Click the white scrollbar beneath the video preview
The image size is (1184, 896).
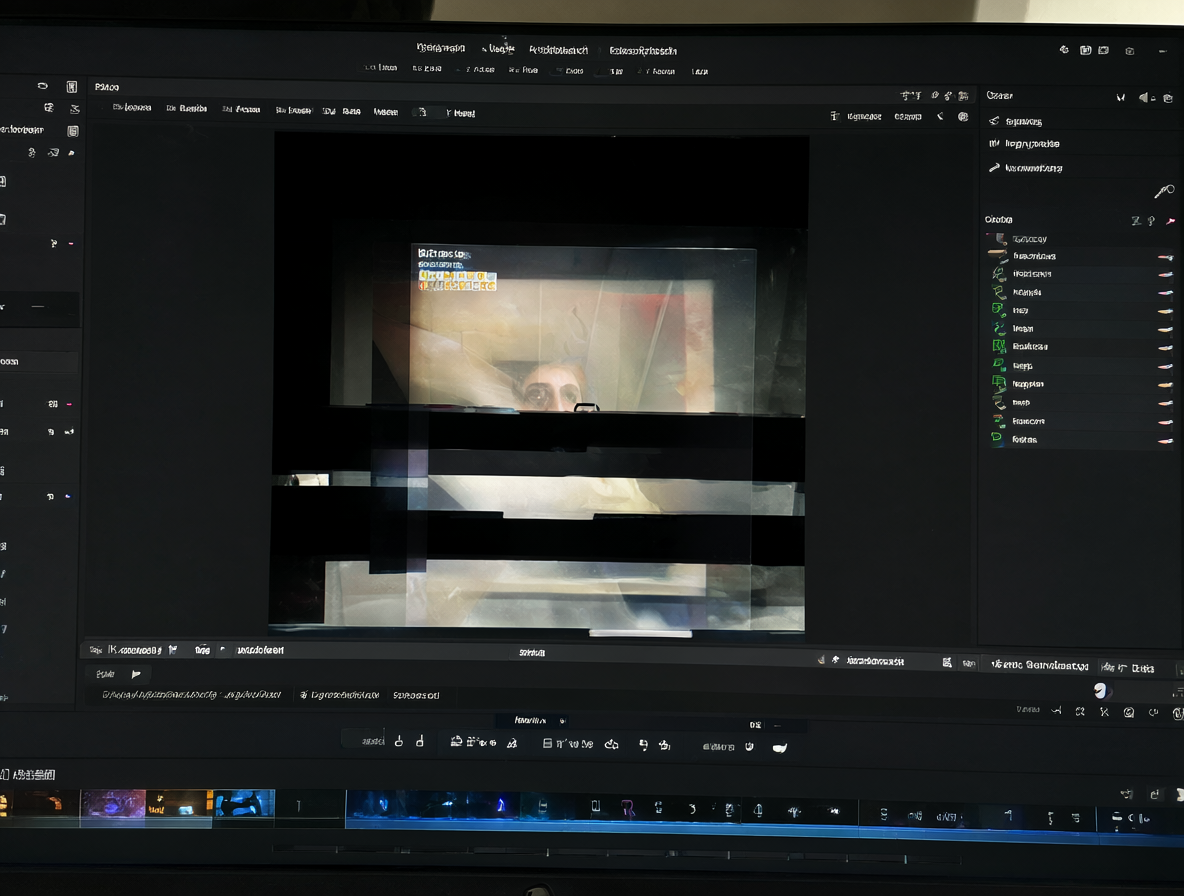(640, 633)
